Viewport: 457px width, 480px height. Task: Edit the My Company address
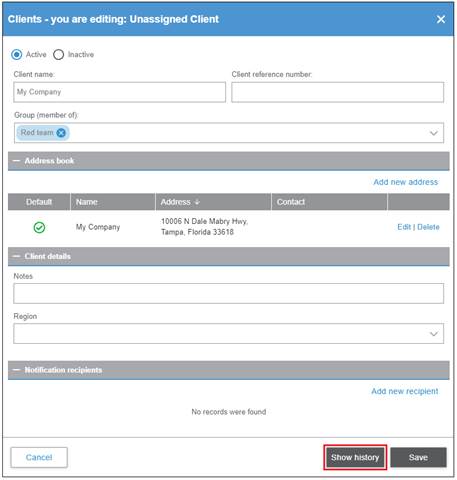404,227
